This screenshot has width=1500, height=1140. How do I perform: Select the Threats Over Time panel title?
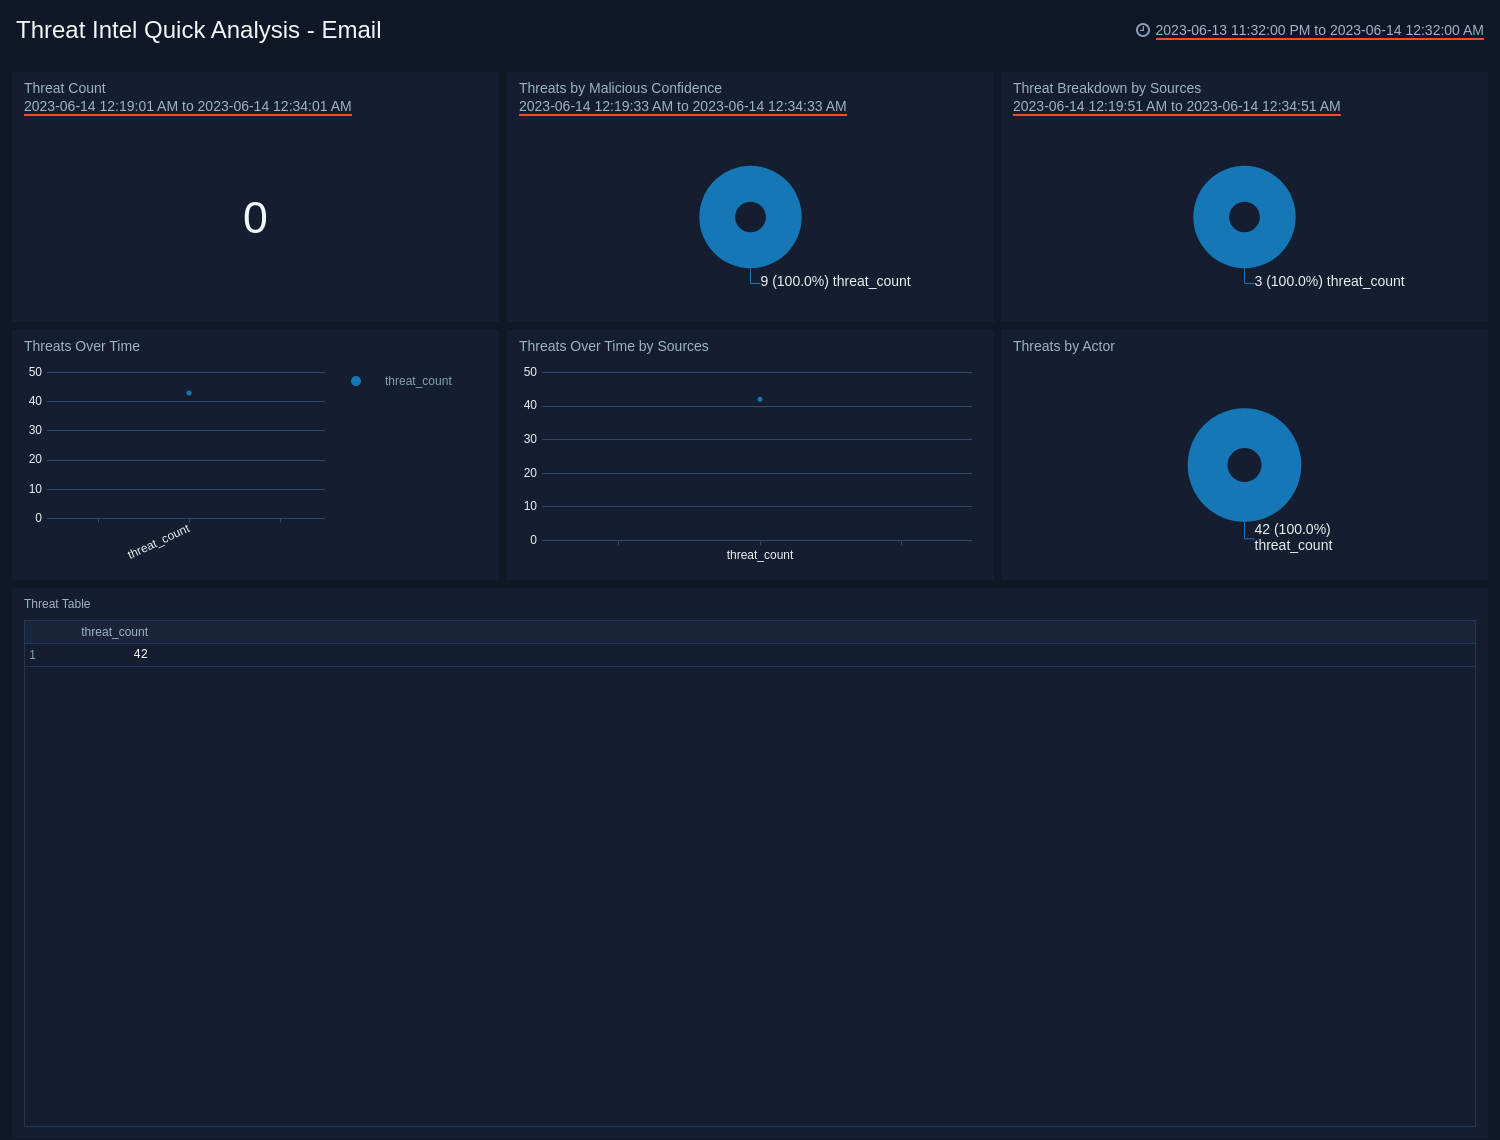coord(81,346)
